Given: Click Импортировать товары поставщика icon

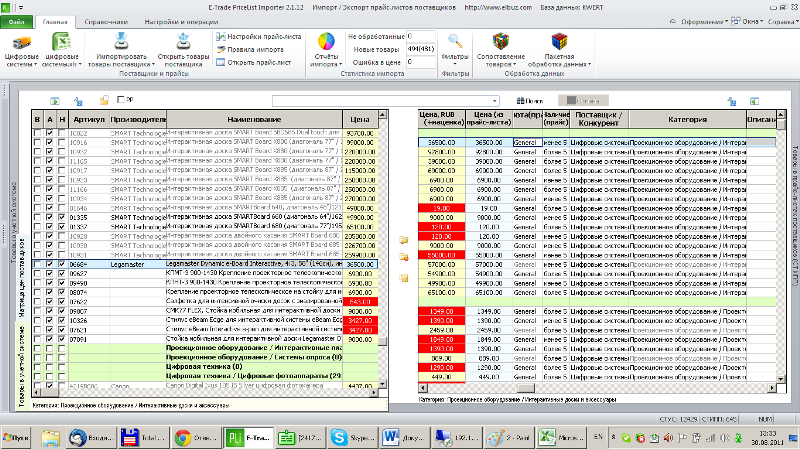Looking at the screenshot, I should pos(121,41).
